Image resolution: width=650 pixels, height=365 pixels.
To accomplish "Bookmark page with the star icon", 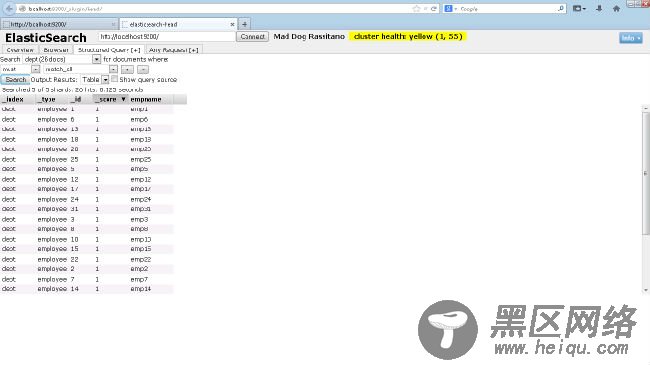I will [x=416, y=9].
